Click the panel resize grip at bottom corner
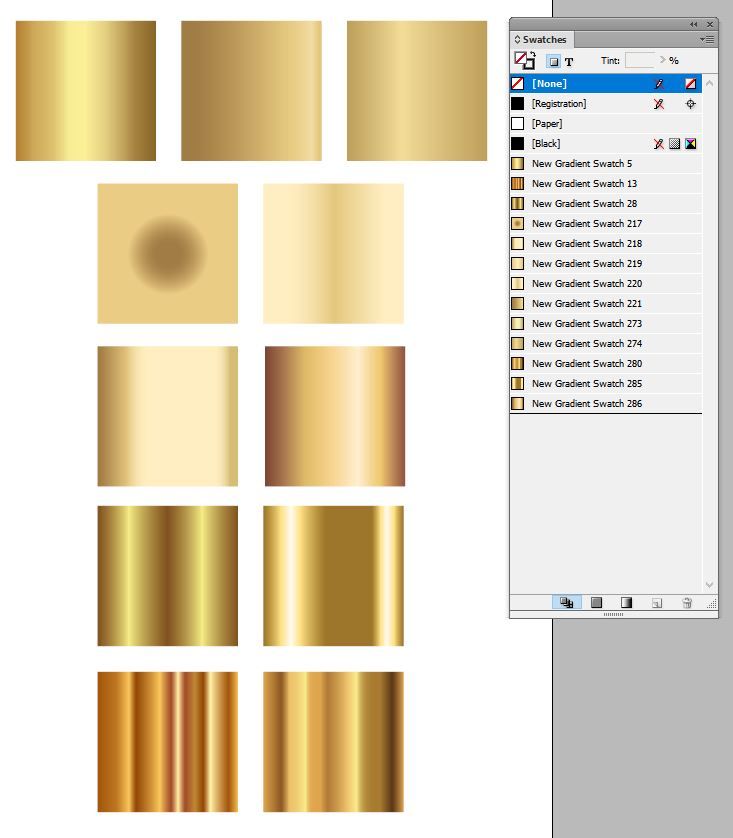This screenshot has width=733, height=838. [x=712, y=604]
